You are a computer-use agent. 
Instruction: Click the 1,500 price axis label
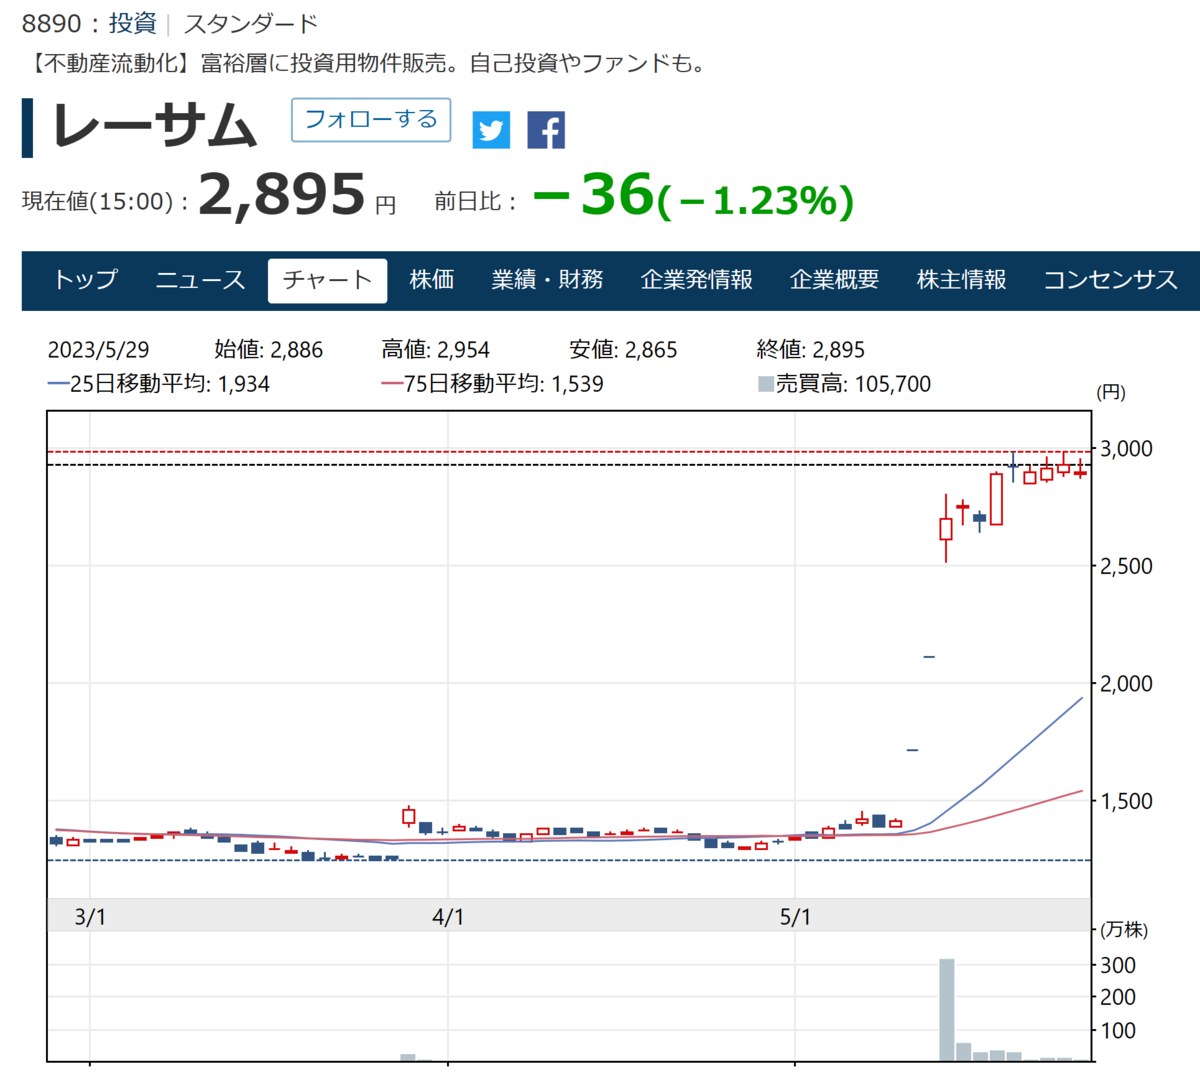click(x=1127, y=801)
